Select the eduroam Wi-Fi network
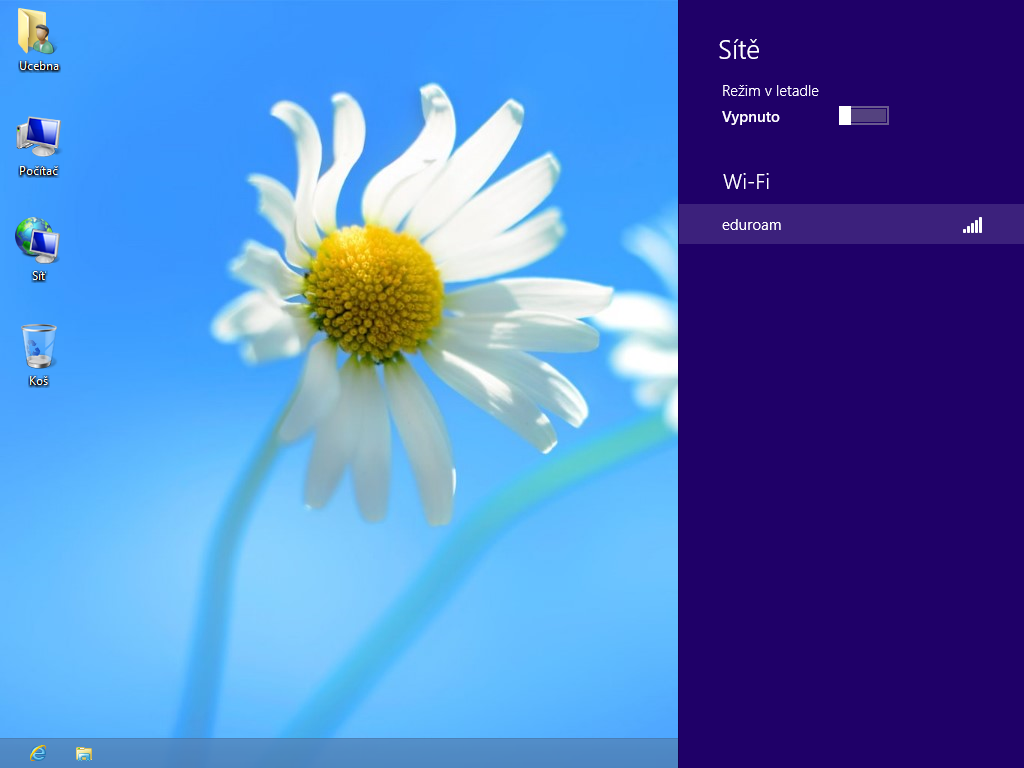The height and width of the screenshot is (768, 1024). tap(851, 224)
